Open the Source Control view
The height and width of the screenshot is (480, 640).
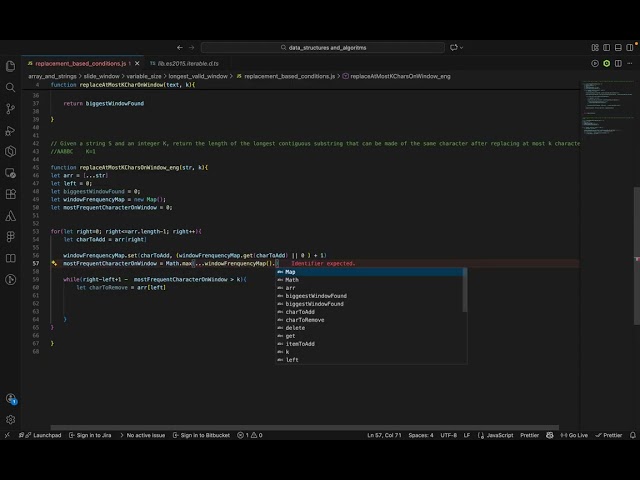[11, 109]
